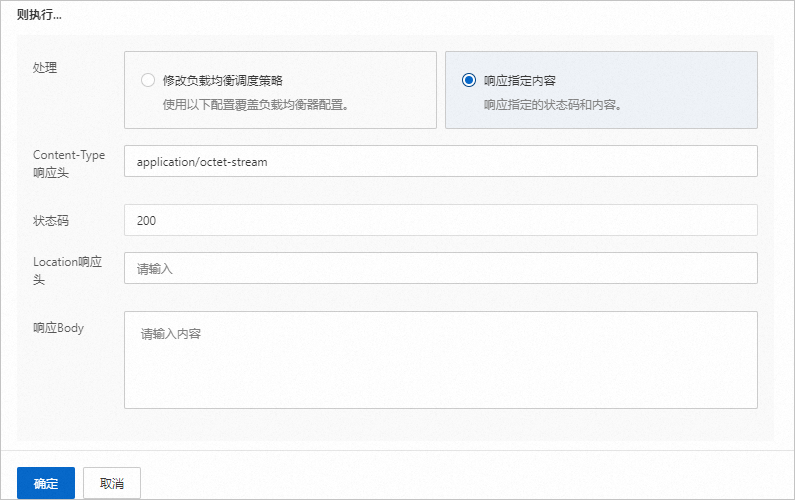Screen dimensions: 795x500
Task: Click the 确定 confirm button
Action: [x=46, y=483]
